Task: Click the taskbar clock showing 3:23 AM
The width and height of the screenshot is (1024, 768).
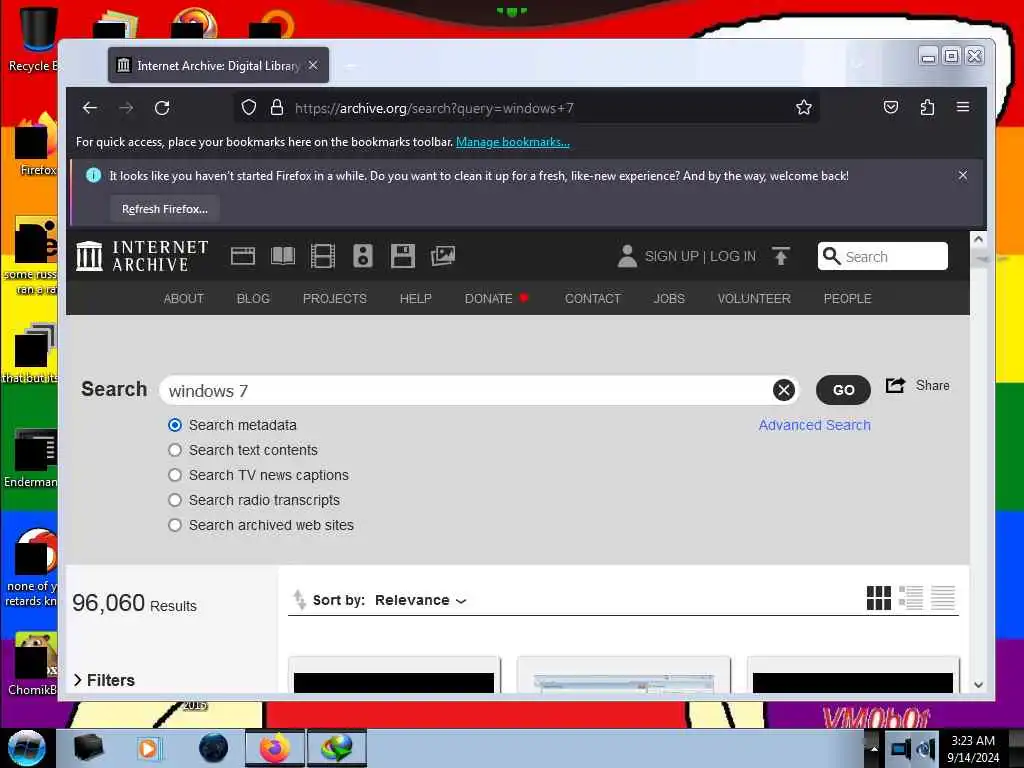Action: [x=973, y=749]
